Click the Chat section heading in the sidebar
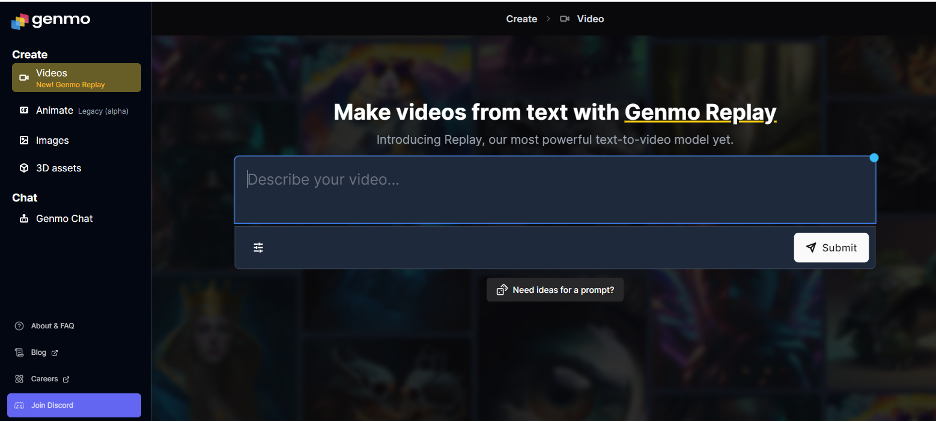The image size is (936, 422). pyautogui.click(x=24, y=198)
